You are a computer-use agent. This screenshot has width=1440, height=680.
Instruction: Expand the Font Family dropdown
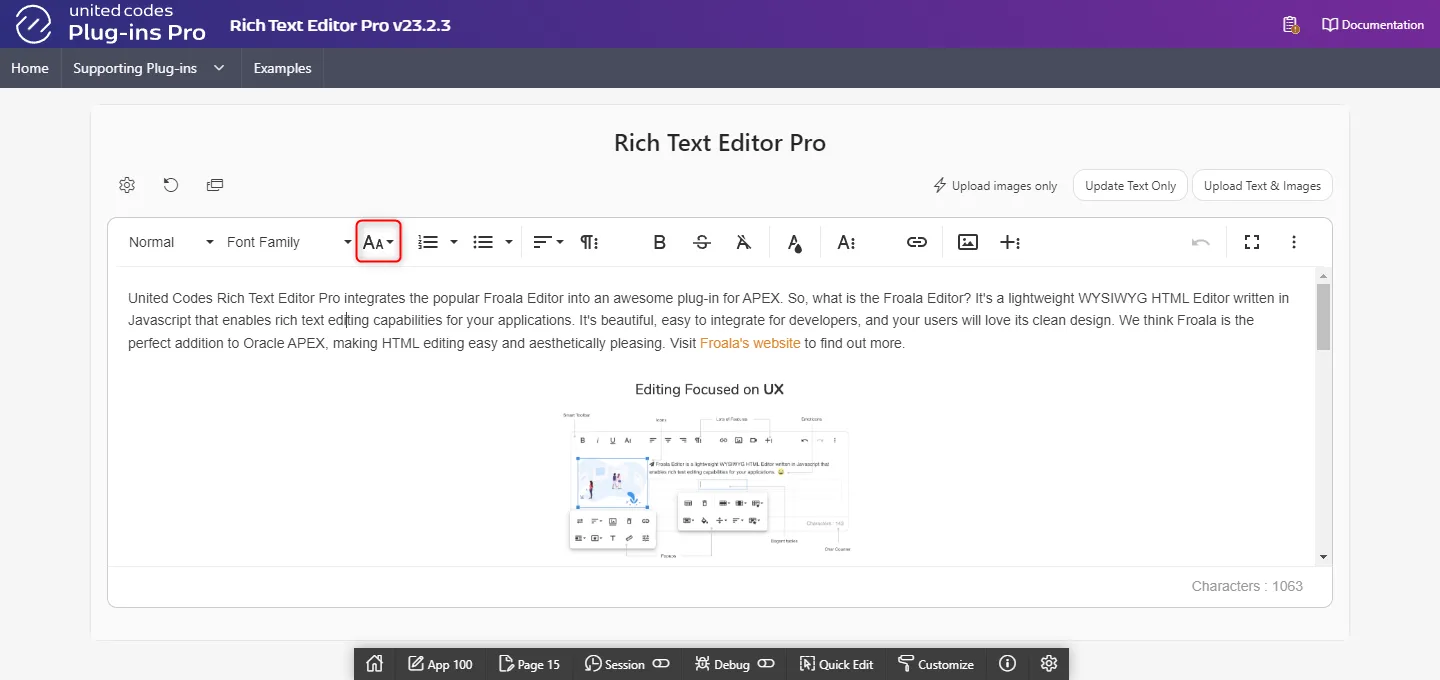coord(289,242)
